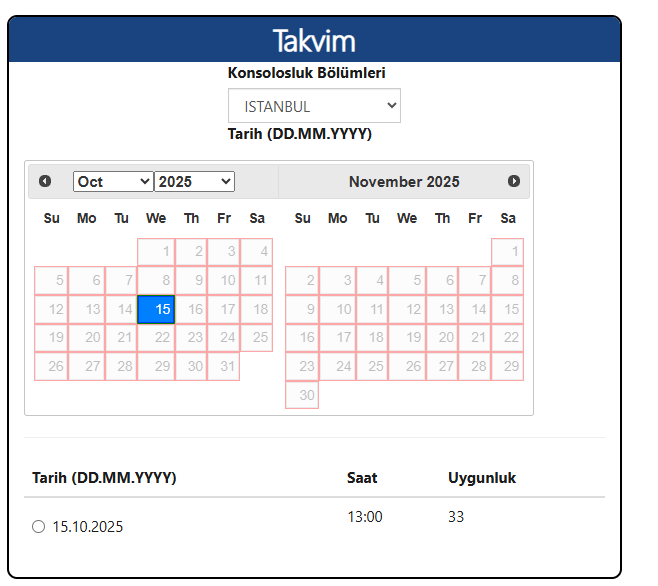This screenshot has width=658, height=586.
Task: Open the 2025 year dropdown
Action: point(194,182)
